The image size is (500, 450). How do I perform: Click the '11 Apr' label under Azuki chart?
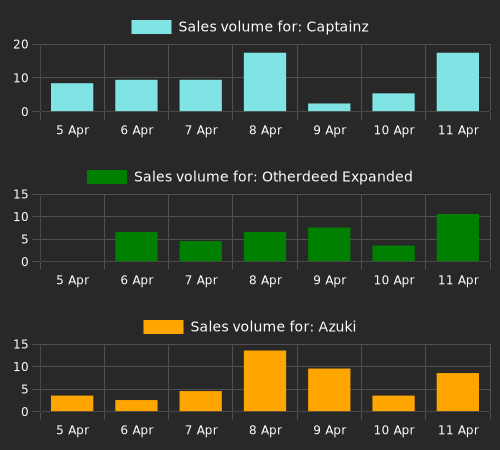[x=458, y=430]
